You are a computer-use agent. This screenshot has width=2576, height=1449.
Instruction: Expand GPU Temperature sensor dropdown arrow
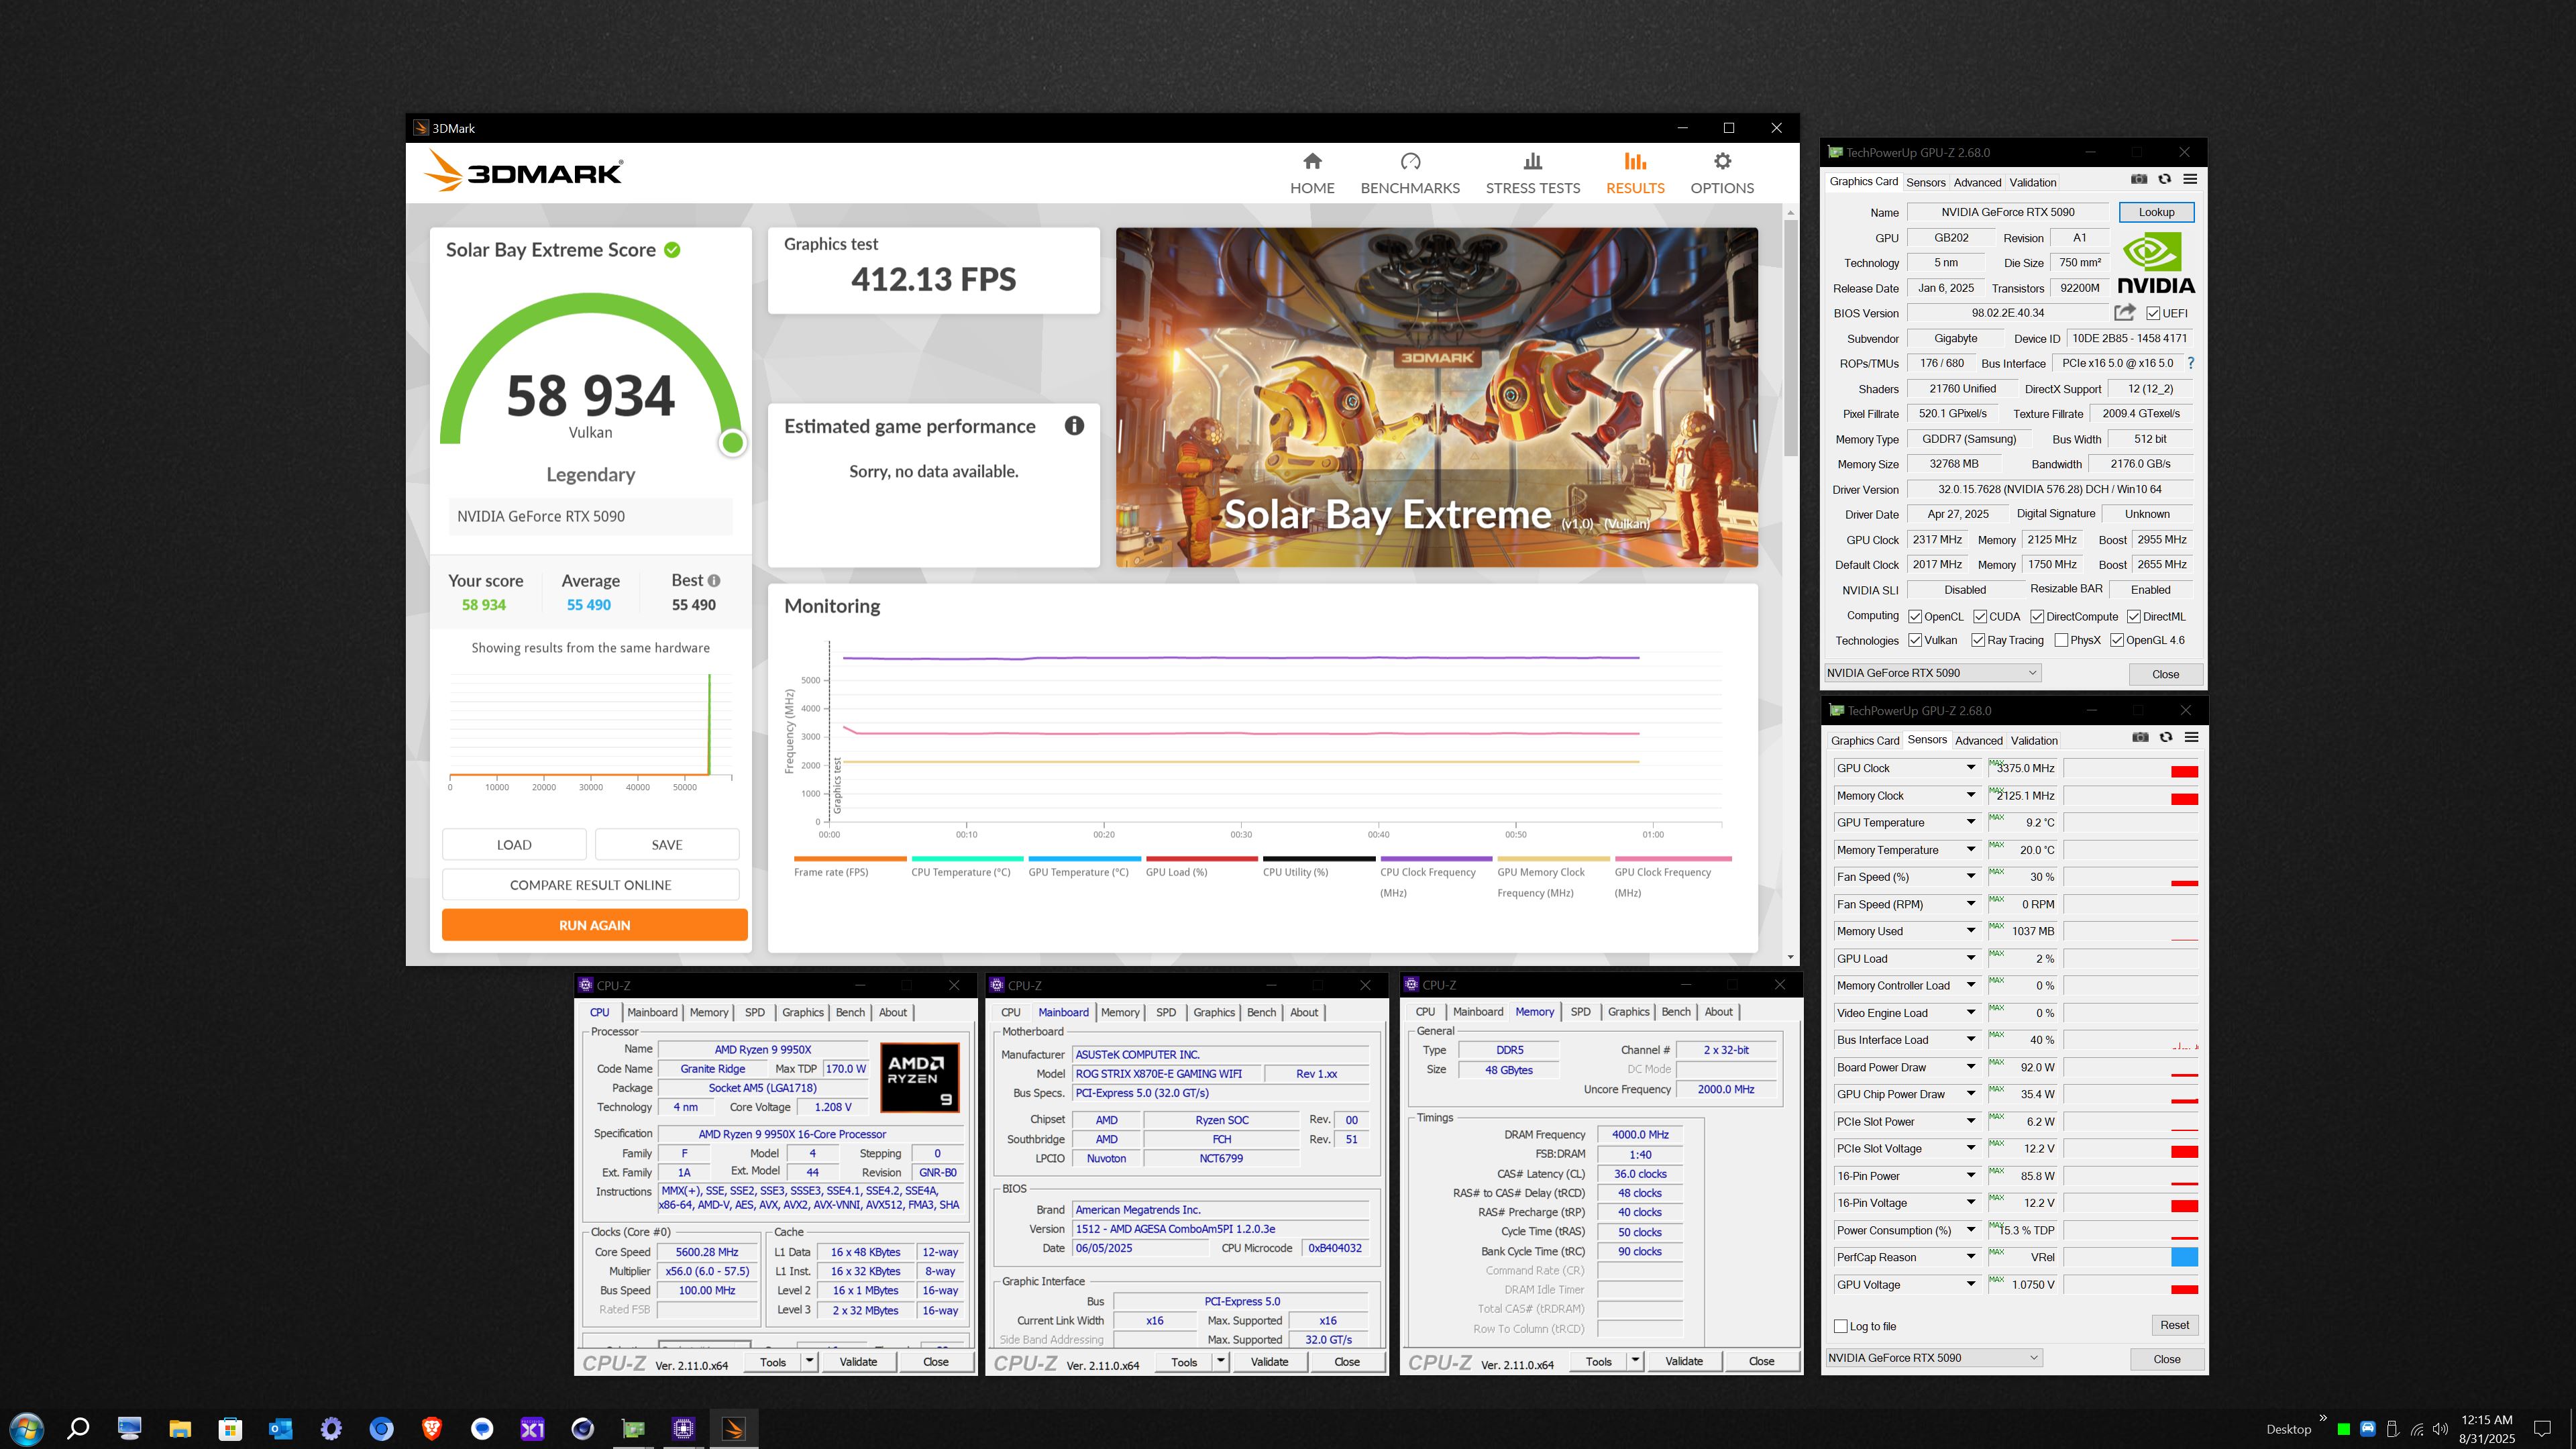click(1971, 822)
